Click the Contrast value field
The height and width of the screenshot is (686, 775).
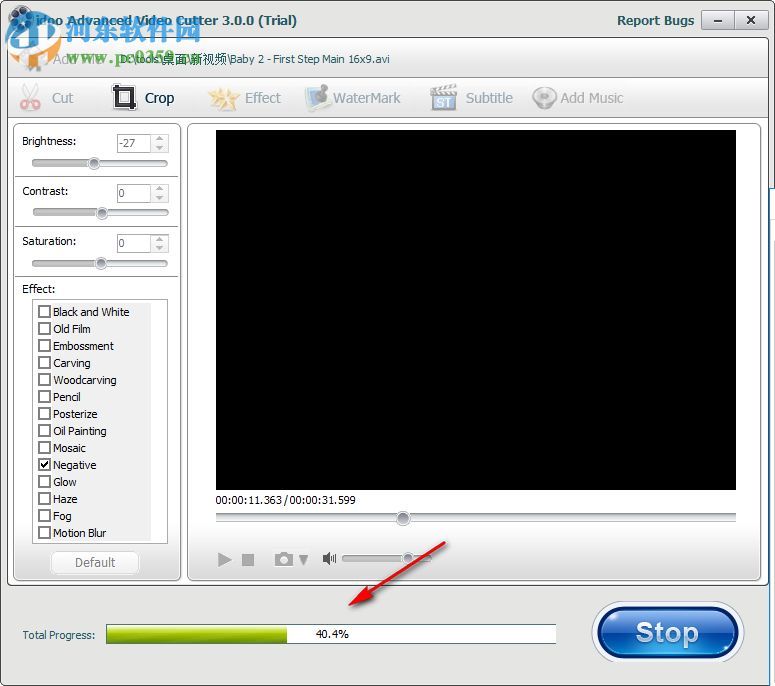coord(133,193)
